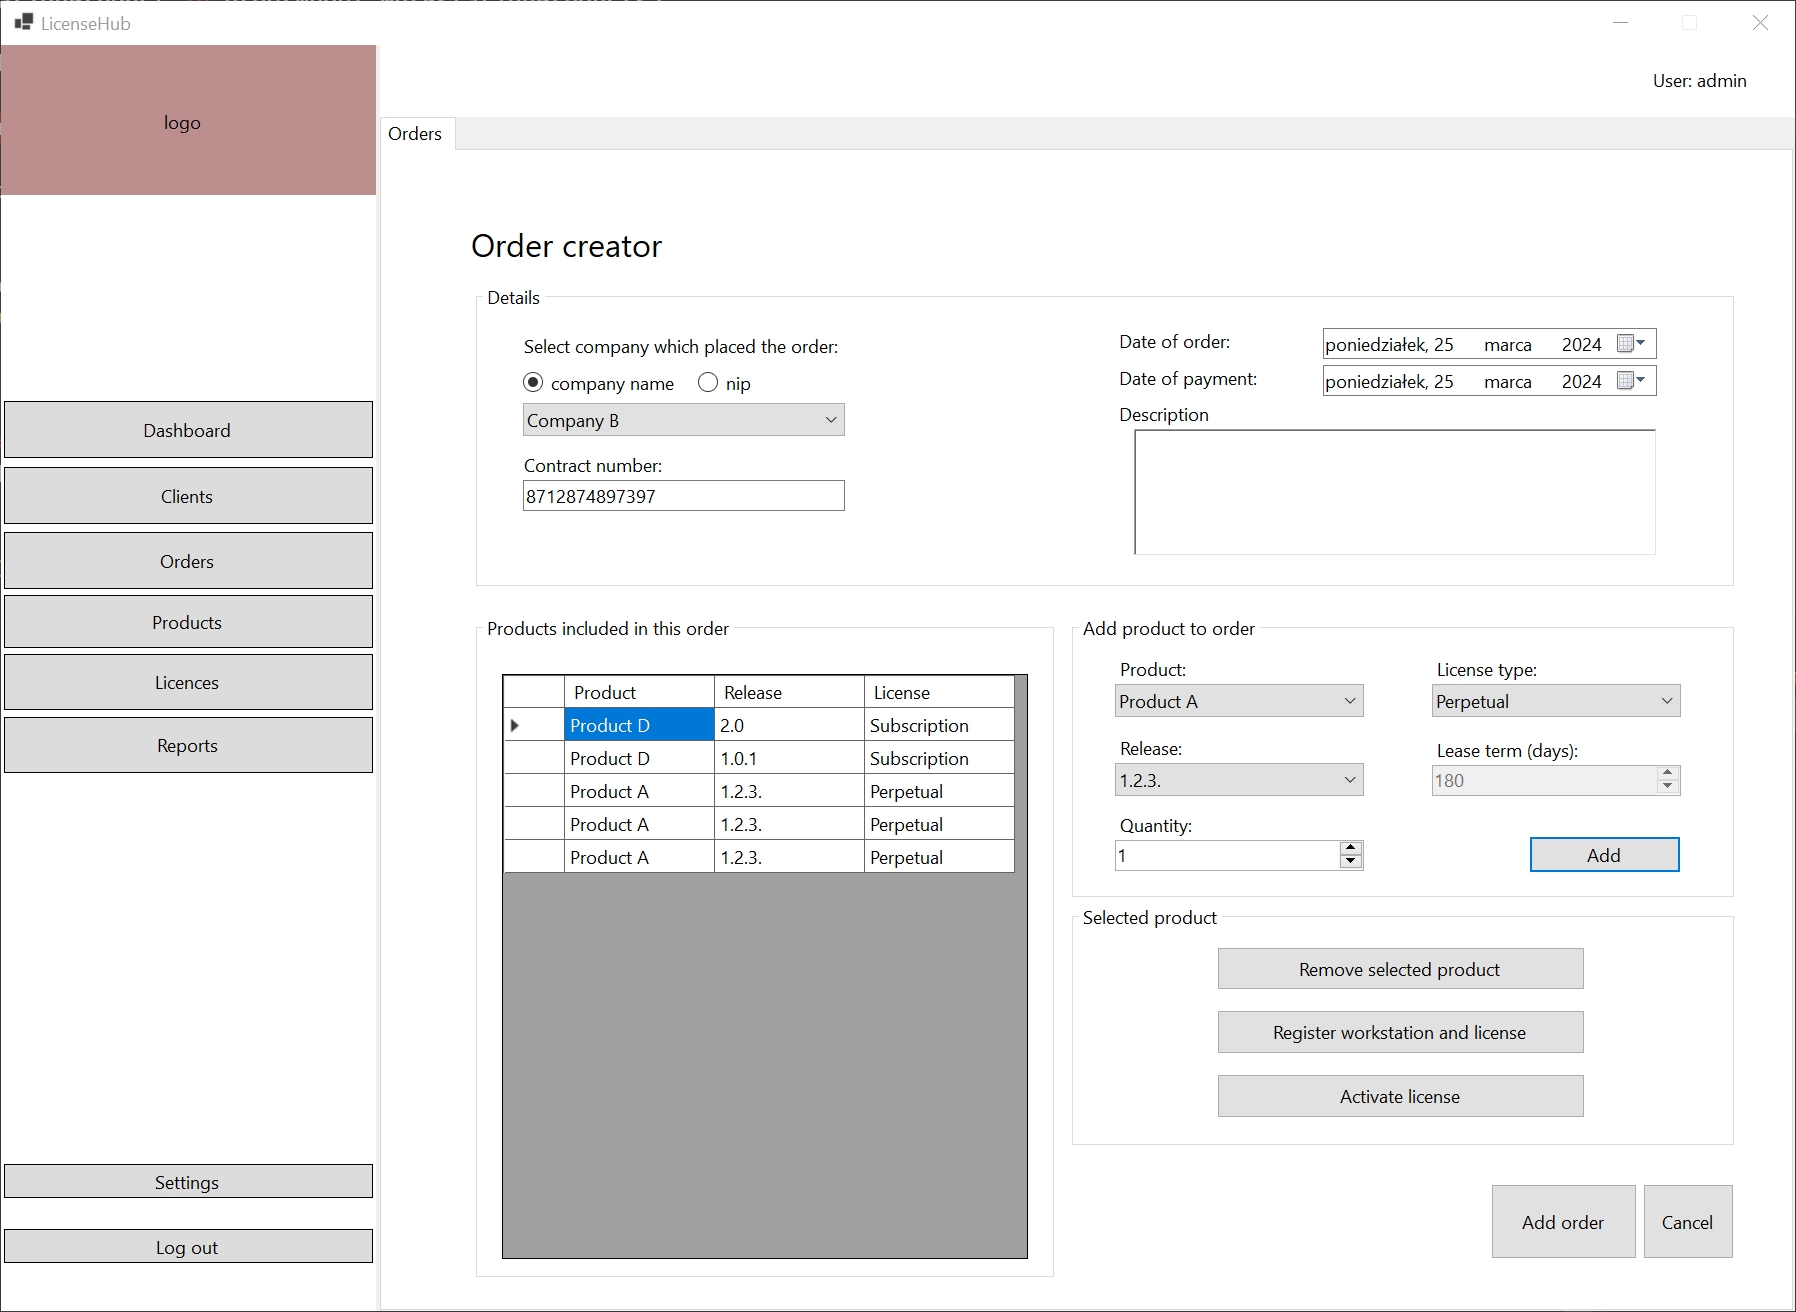1796x1312 pixels.
Task: Switch to the Orders tab
Action: tap(415, 134)
